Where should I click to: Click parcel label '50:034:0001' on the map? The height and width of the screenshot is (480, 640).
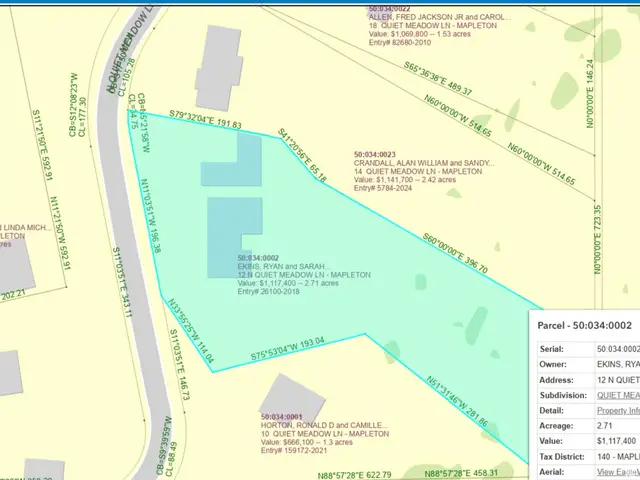pos(282,417)
